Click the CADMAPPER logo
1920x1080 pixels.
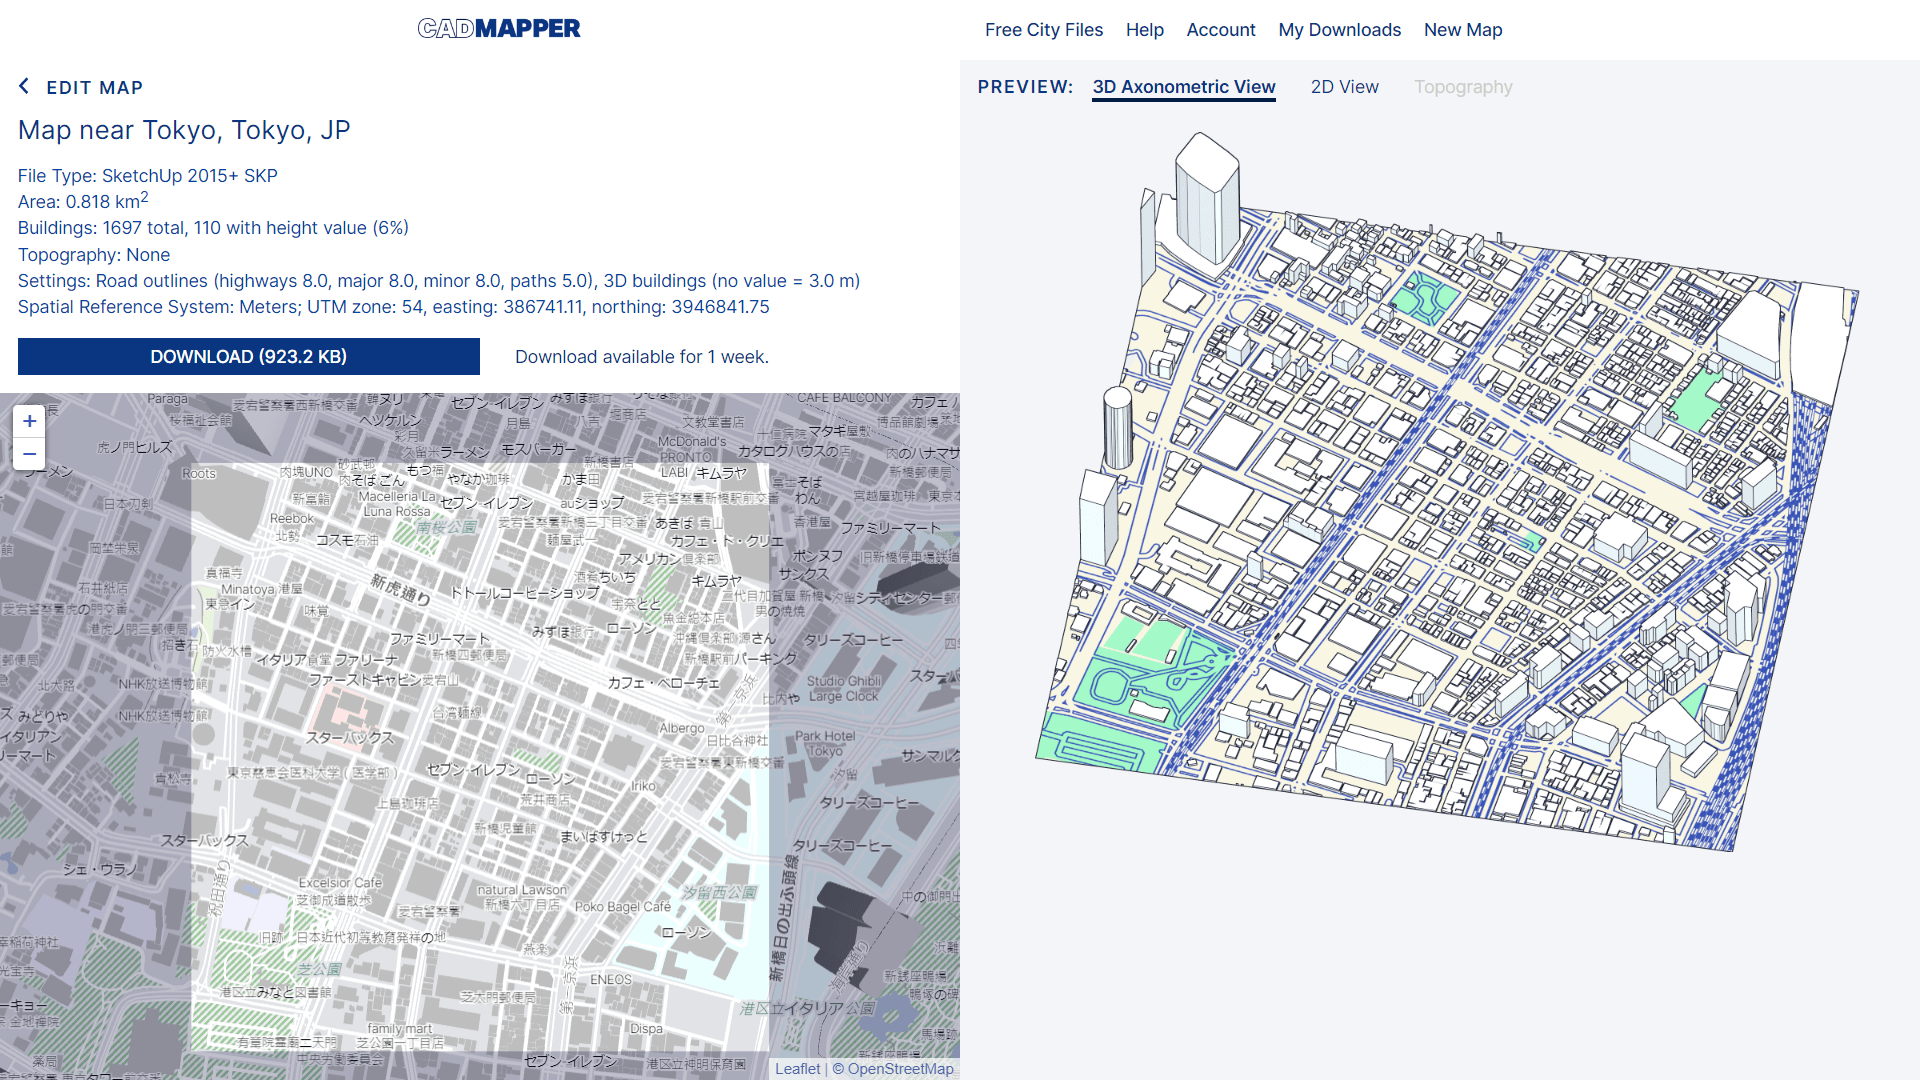click(x=498, y=28)
